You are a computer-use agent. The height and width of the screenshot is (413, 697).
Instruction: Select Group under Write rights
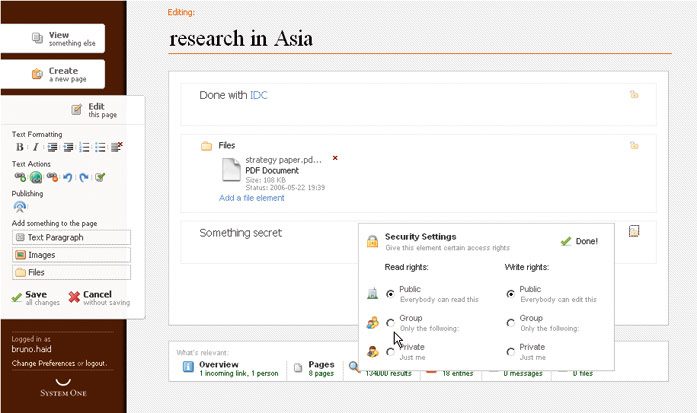click(511, 322)
